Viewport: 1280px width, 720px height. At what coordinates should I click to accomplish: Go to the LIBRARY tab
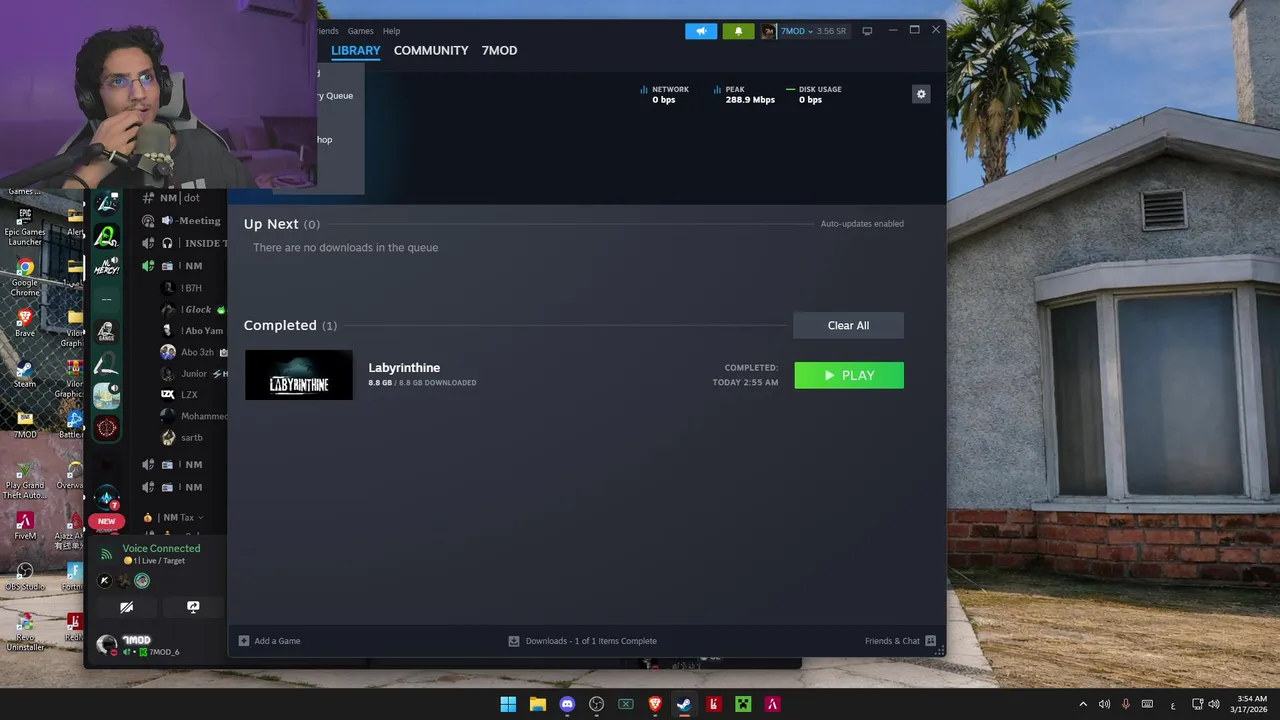[356, 50]
